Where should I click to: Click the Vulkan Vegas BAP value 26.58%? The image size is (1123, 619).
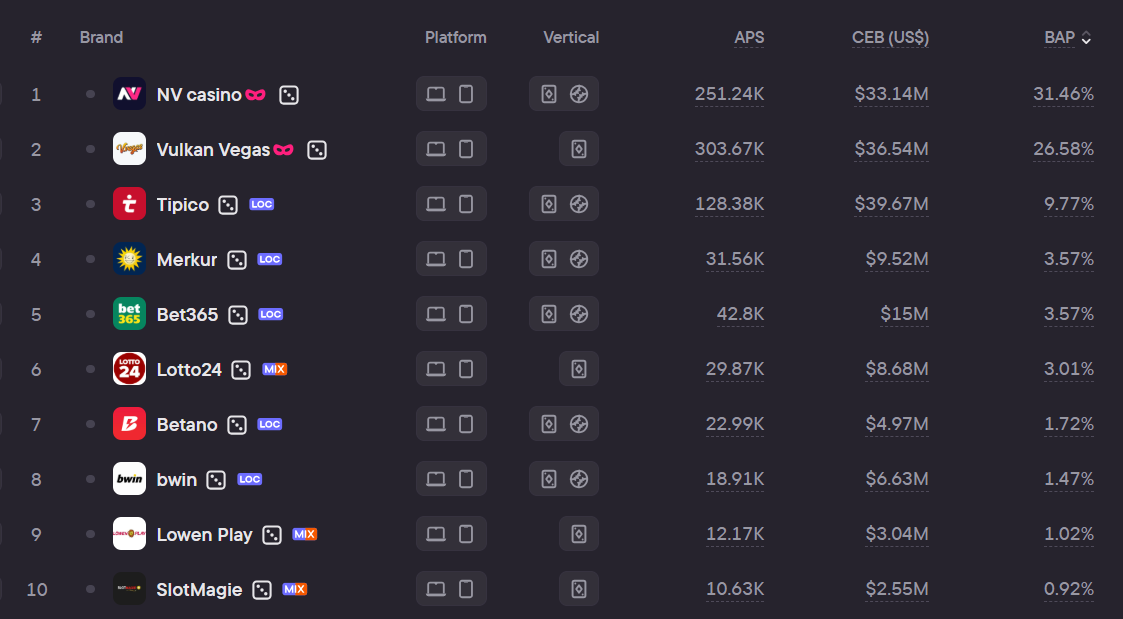[x=1063, y=149]
